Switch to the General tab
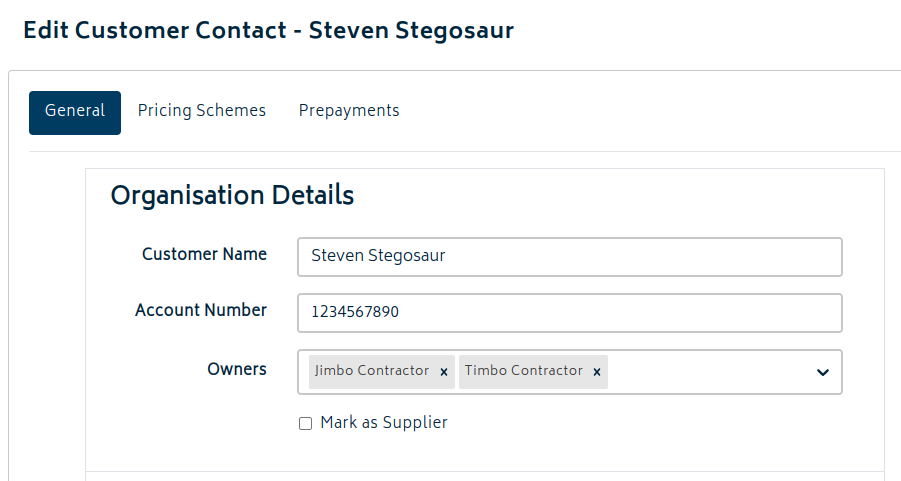Screen dimensions: 901x481 pyautogui.click(x=75, y=111)
